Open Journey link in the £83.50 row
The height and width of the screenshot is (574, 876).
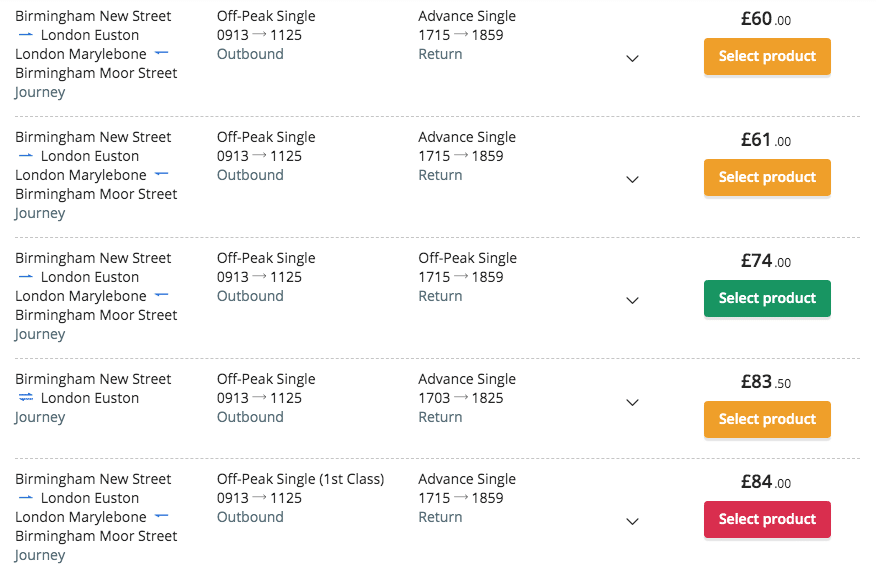coord(40,418)
